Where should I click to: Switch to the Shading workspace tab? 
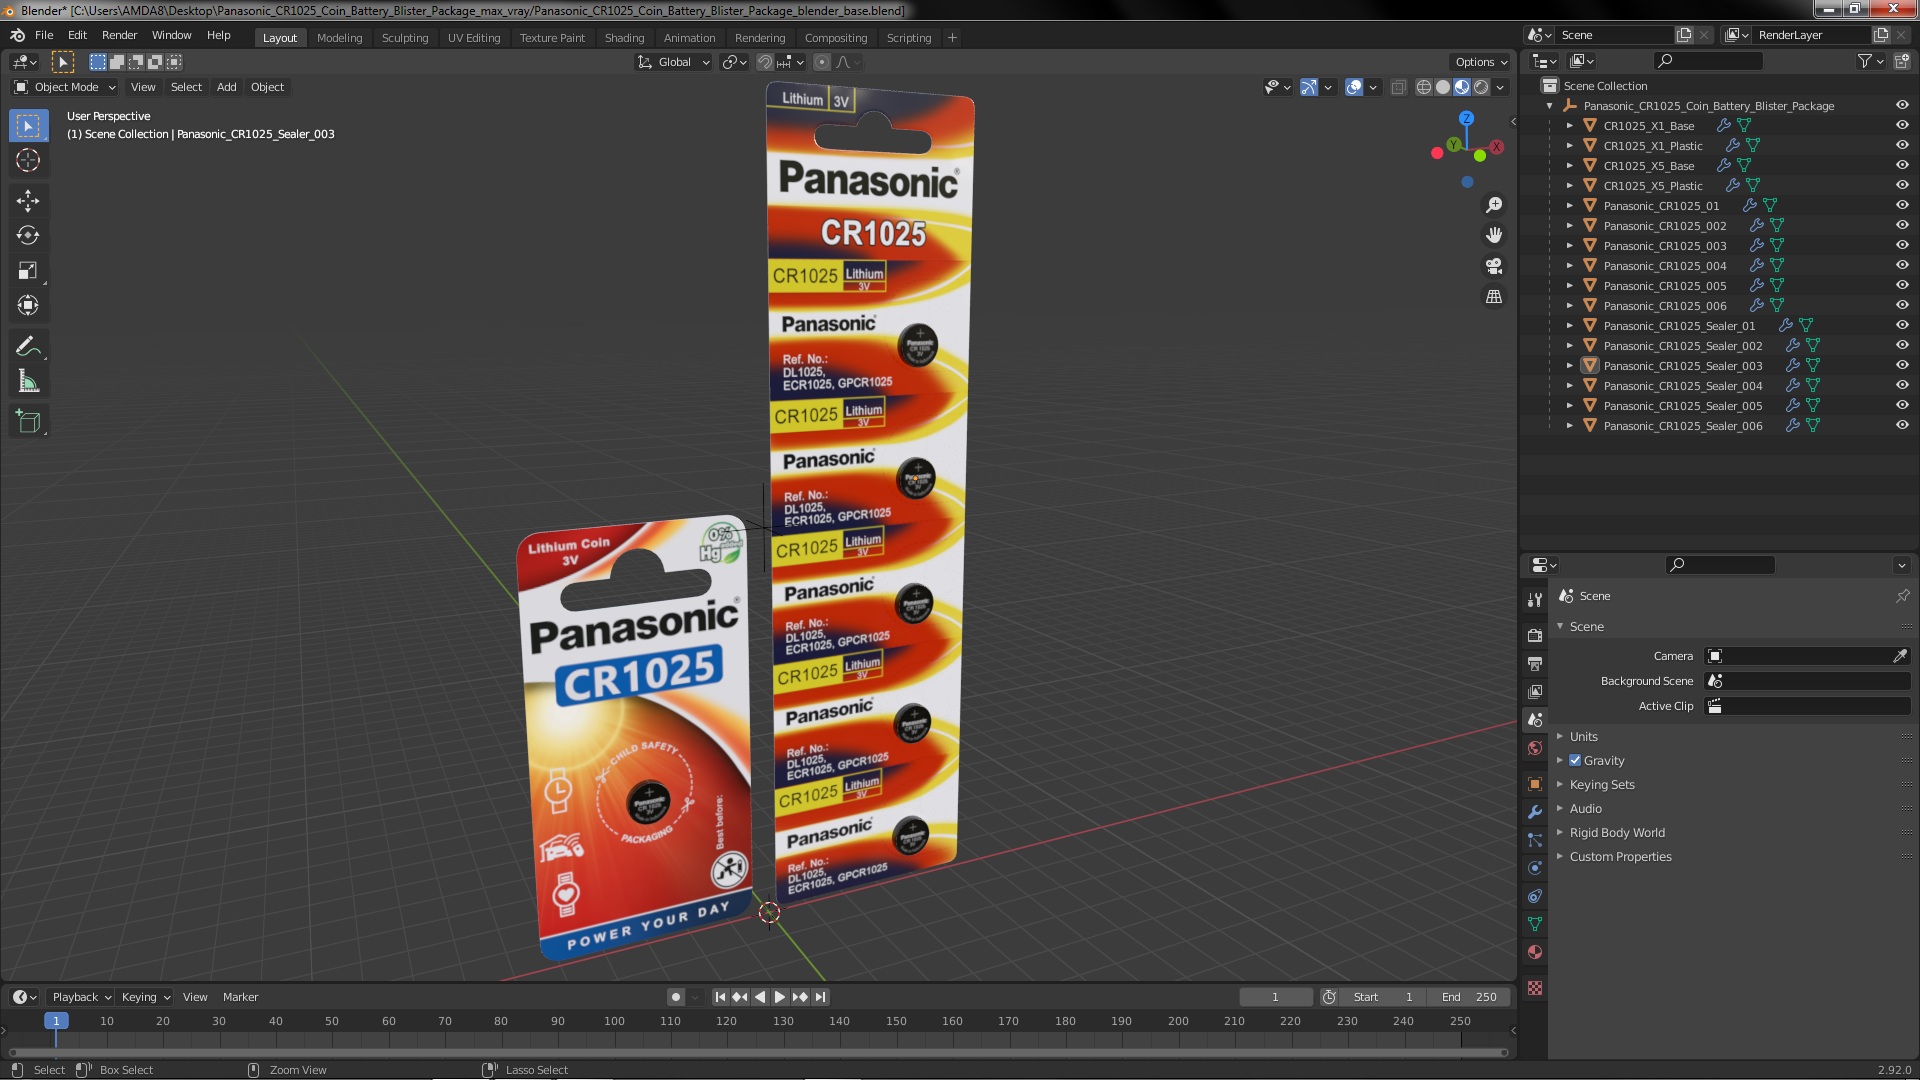click(x=624, y=38)
